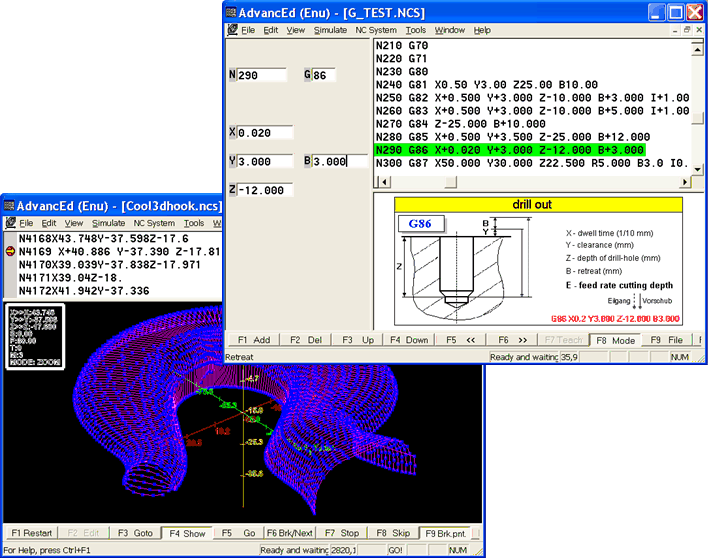The height and width of the screenshot is (558, 708).
Task: Click right arrow of horizontal code scrollbar
Action: pyautogui.click(x=685, y=182)
